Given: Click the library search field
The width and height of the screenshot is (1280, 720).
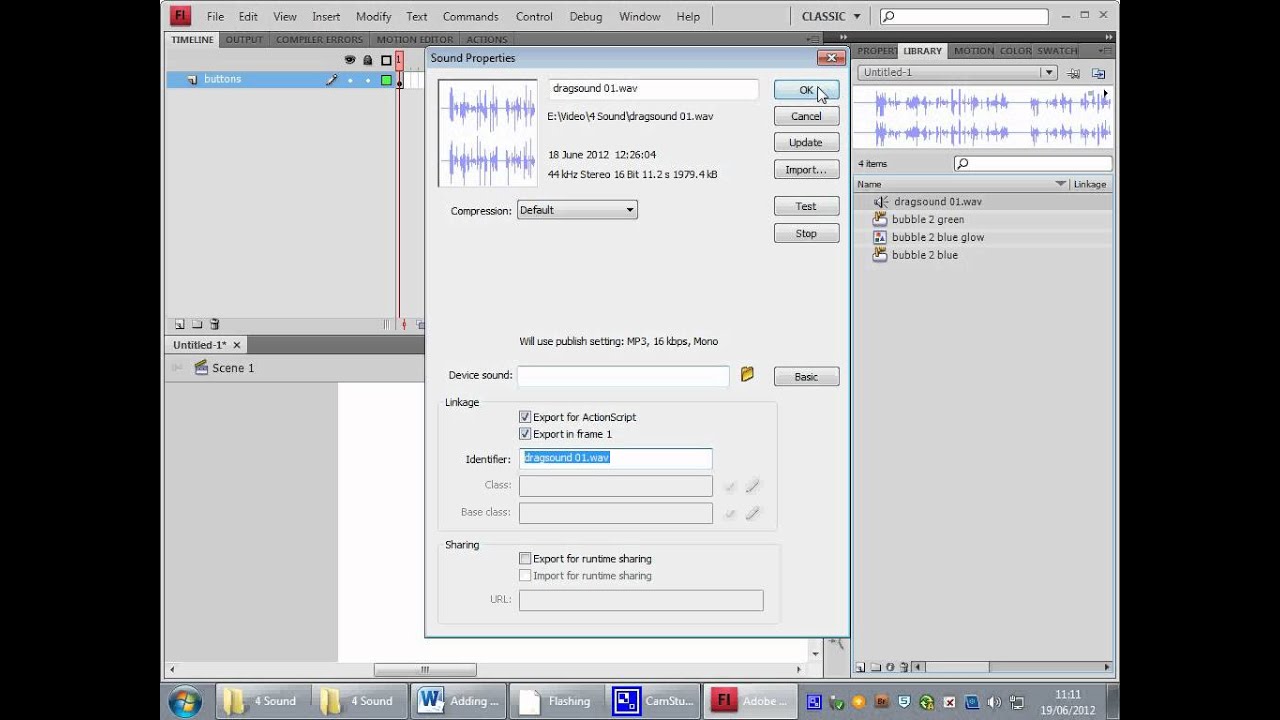Looking at the screenshot, I should pos(1033,163).
